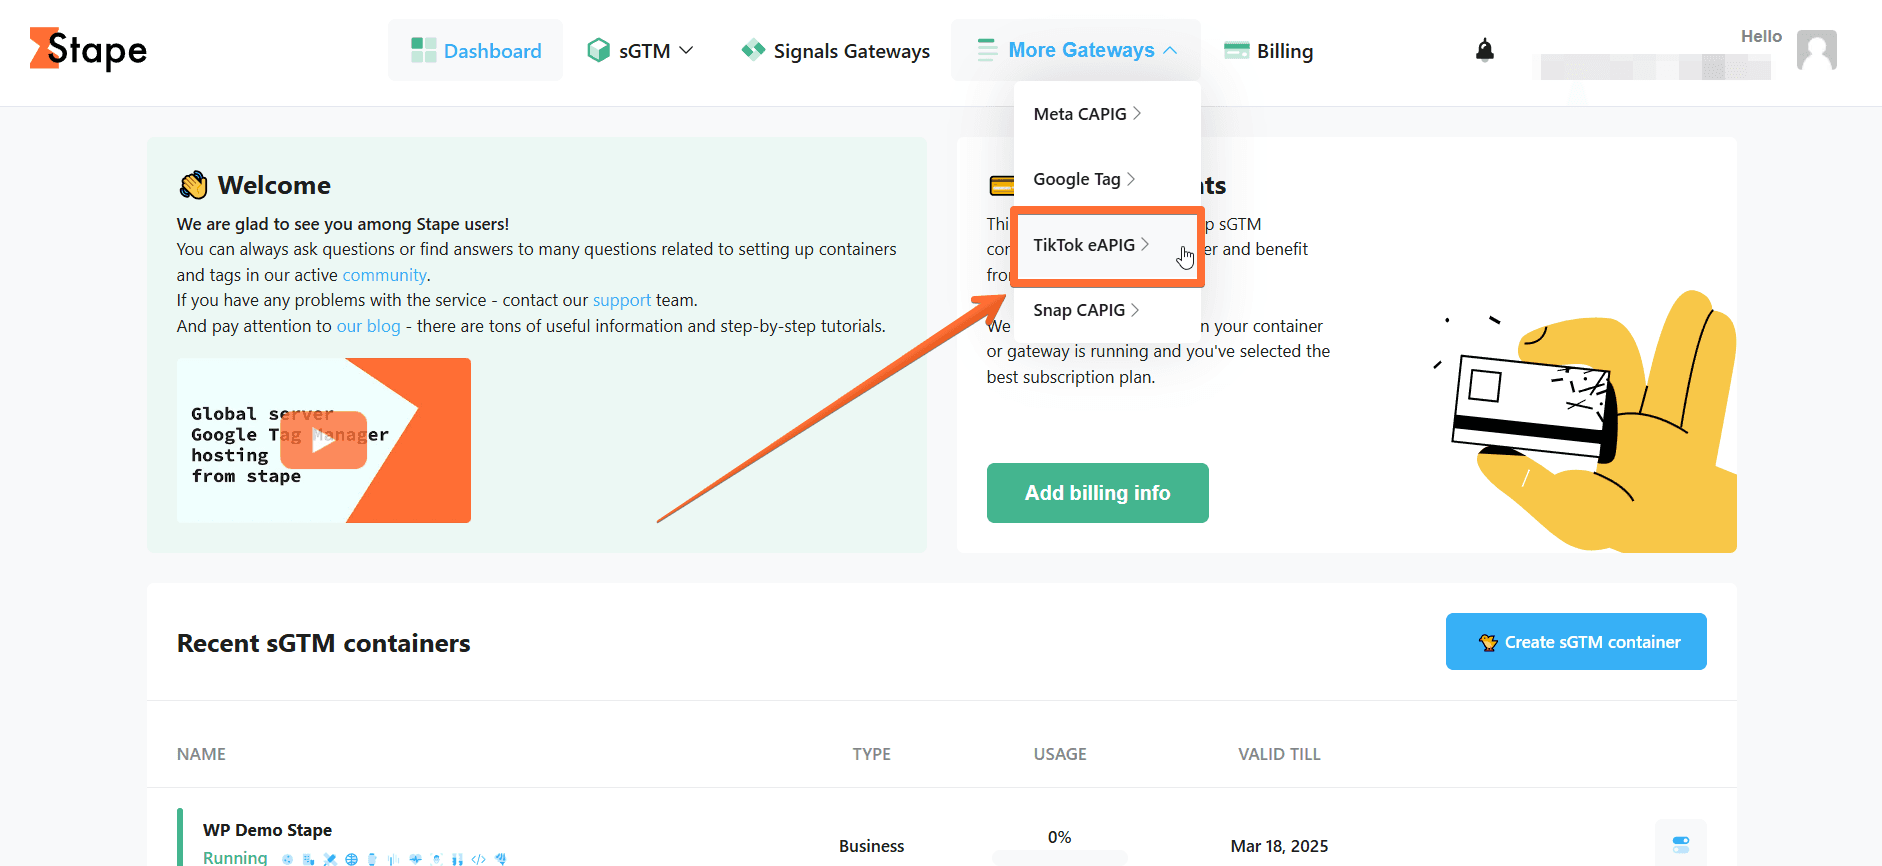Image resolution: width=1882 pixels, height=866 pixels.
Task: Open notifications bell icon
Action: 1485,50
